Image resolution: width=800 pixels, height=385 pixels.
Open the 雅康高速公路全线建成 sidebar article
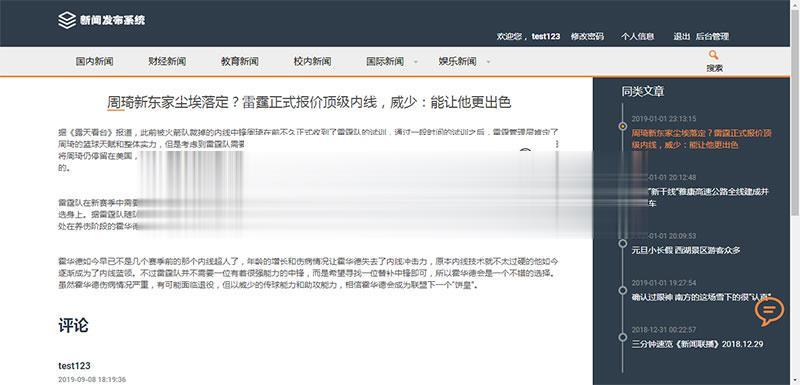[x=707, y=197]
